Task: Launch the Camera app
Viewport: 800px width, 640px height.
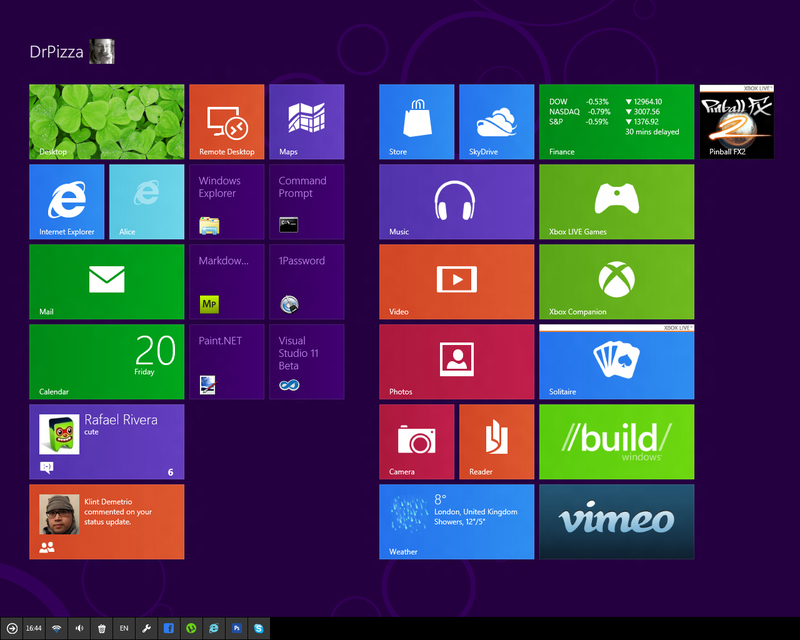Action: click(x=416, y=442)
